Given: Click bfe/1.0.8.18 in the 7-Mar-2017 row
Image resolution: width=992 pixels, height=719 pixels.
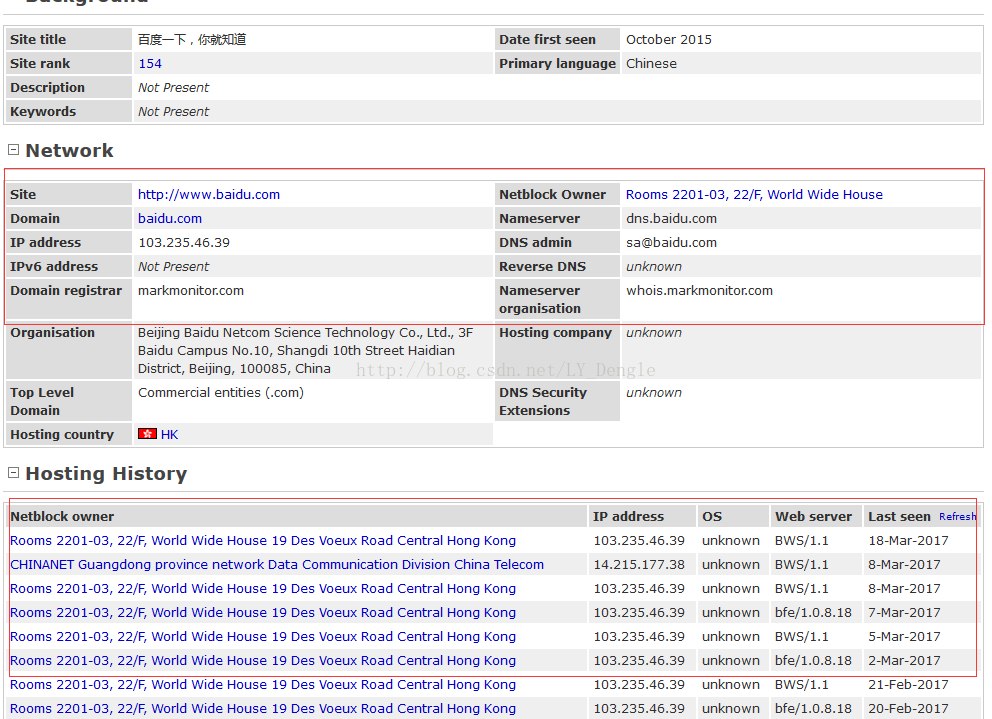Looking at the screenshot, I should 813,613.
